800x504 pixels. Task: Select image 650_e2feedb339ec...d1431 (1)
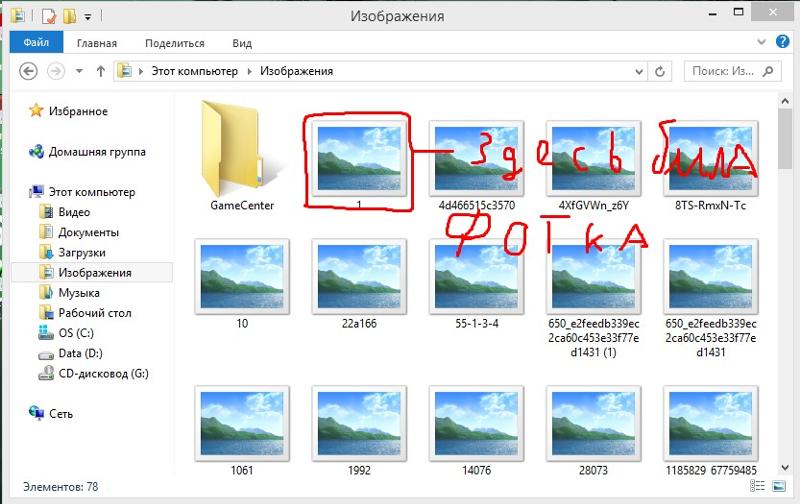pos(593,298)
